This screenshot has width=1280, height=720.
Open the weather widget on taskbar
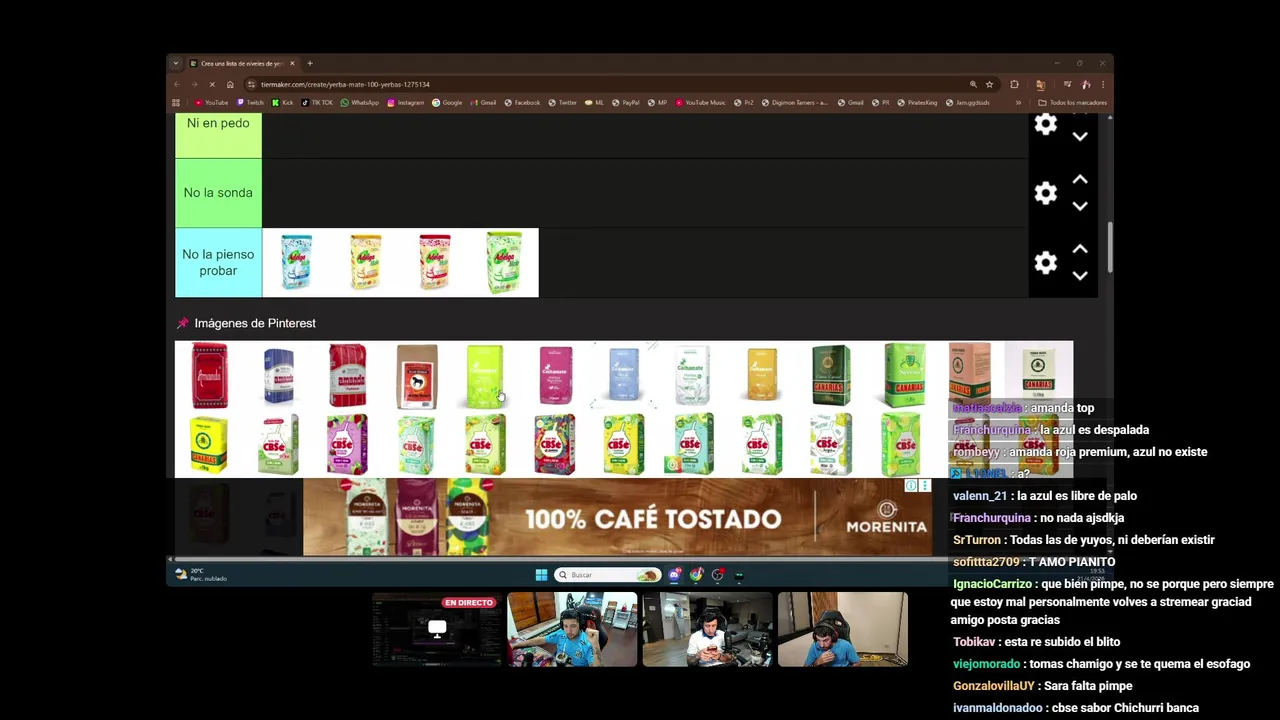coord(200,575)
